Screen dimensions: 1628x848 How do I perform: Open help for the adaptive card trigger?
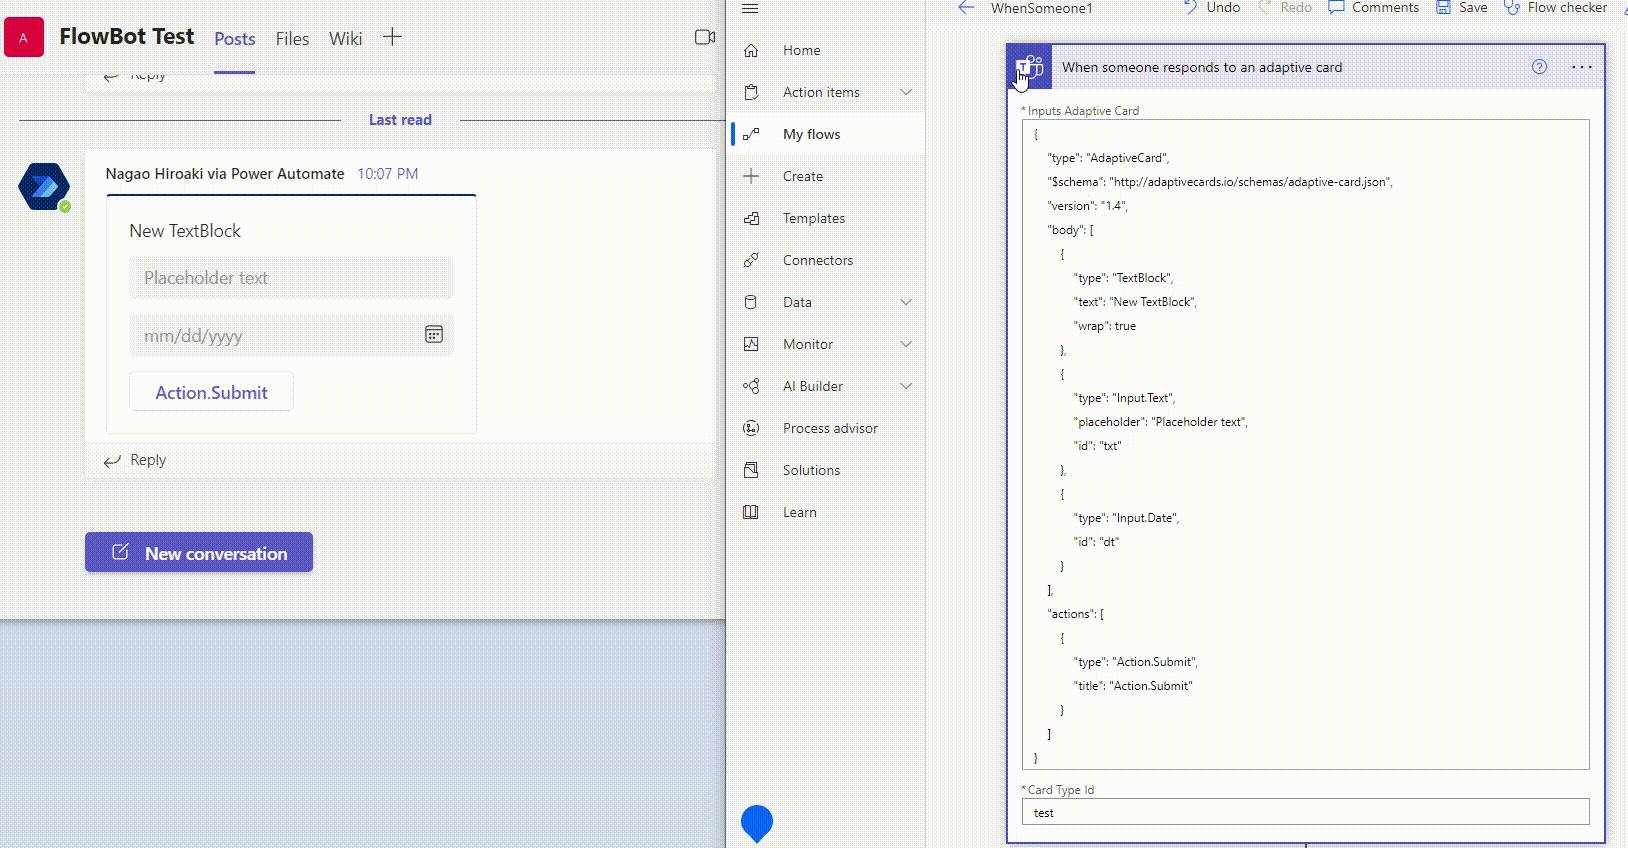(x=1540, y=67)
